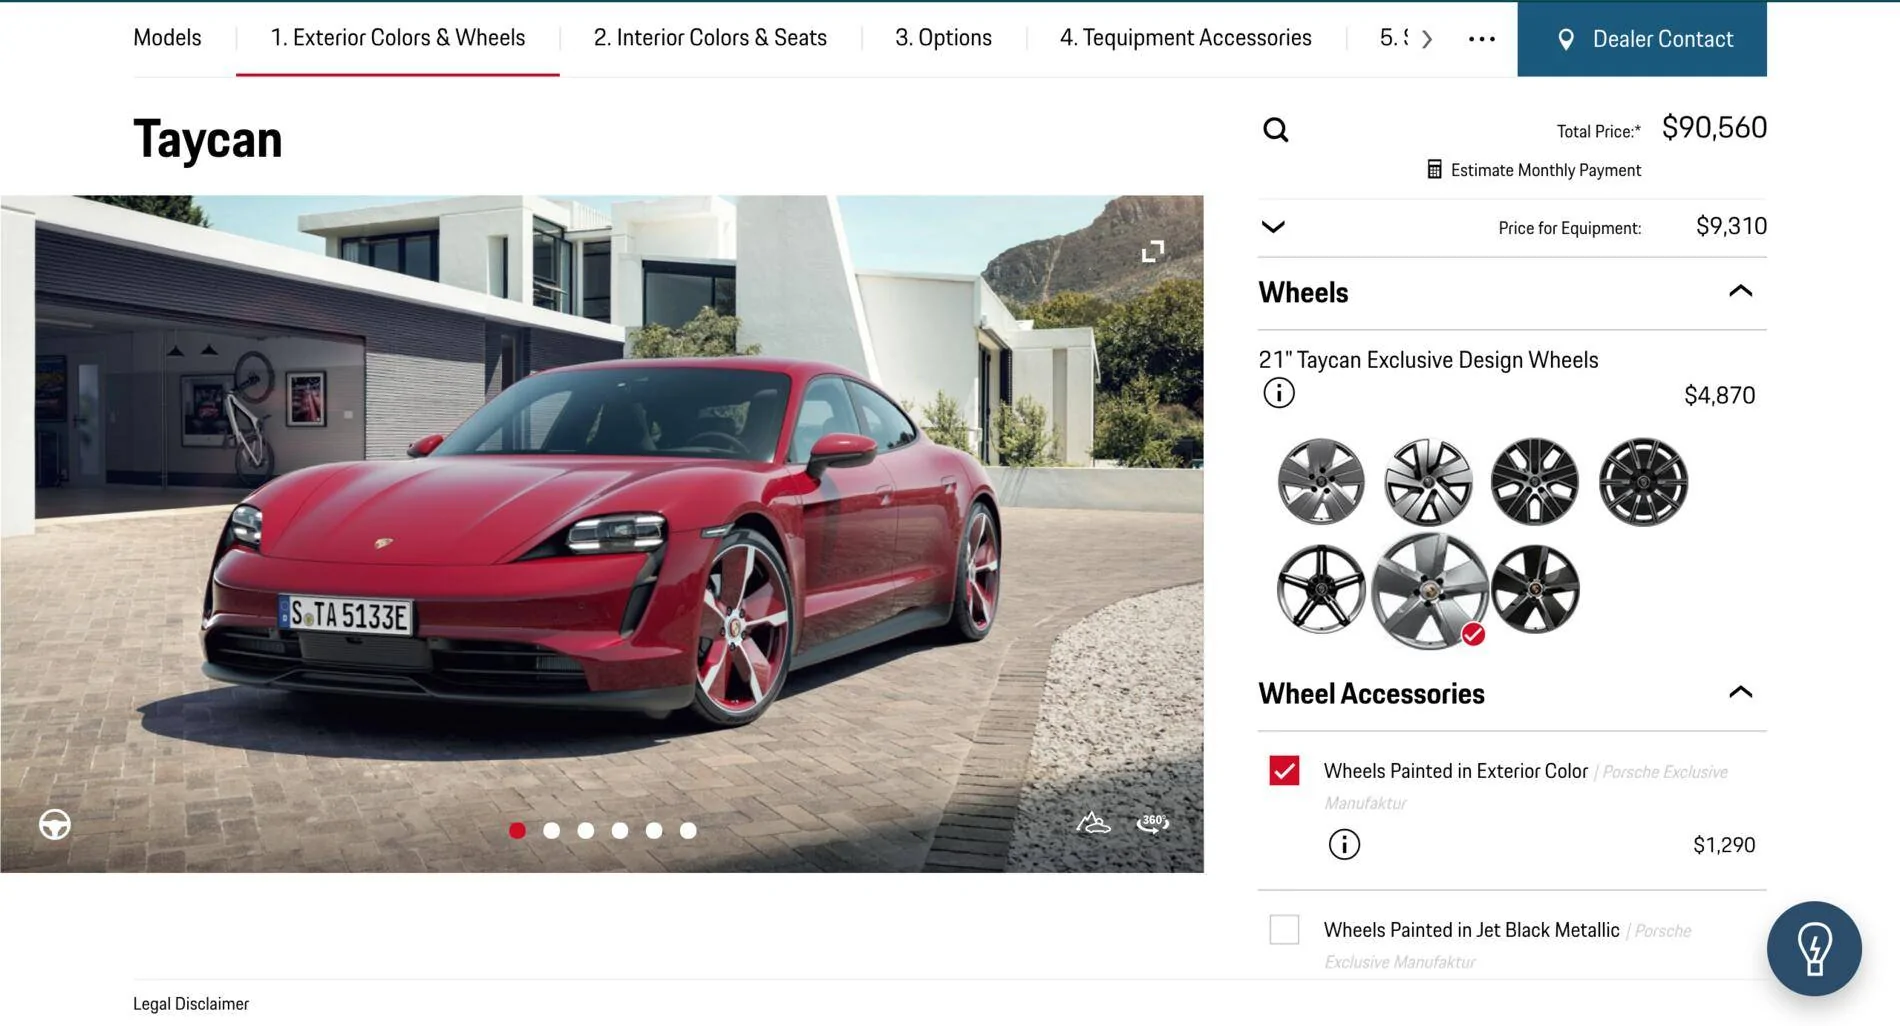Open the lightbulb help assistant button
The image size is (1900, 1026).
click(x=1813, y=948)
